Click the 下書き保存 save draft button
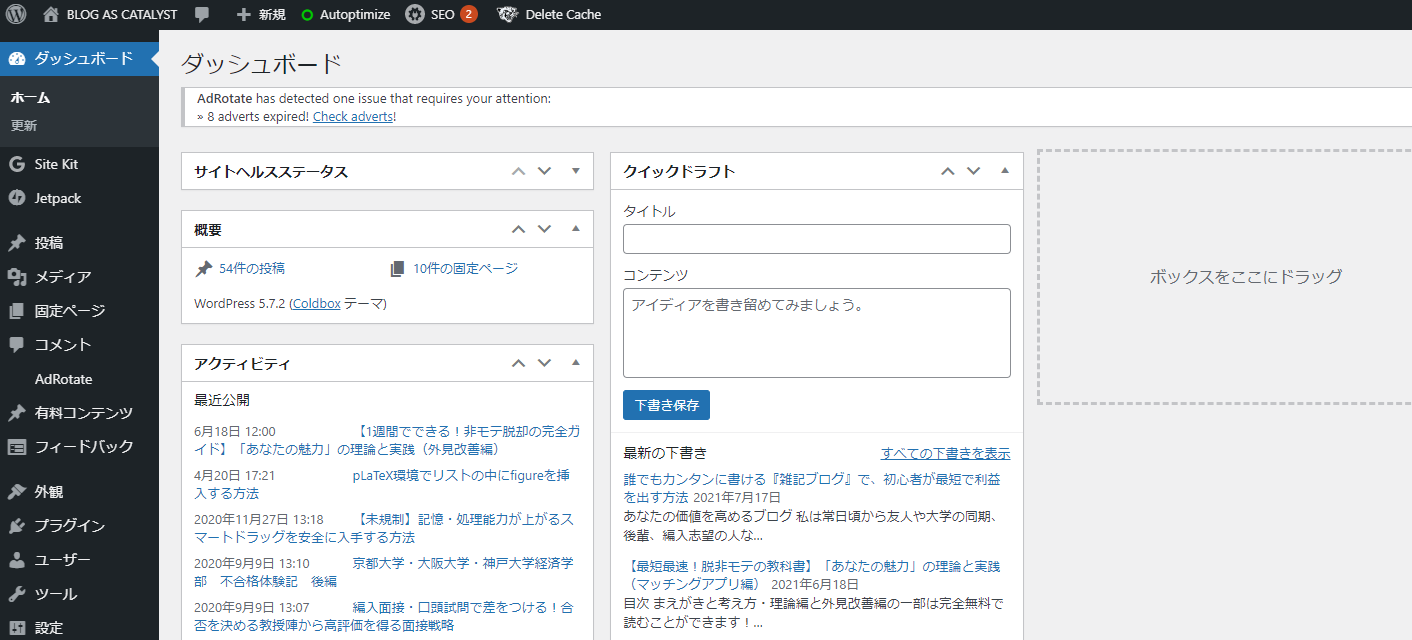The height and width of the screenshot is (640, 1412). (666, 405)
